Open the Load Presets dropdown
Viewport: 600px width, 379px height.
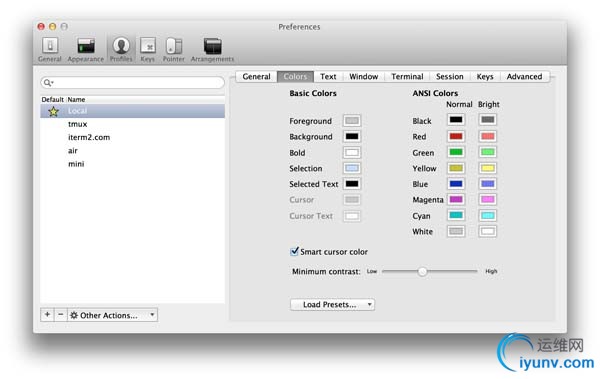(x=332, y=304)
